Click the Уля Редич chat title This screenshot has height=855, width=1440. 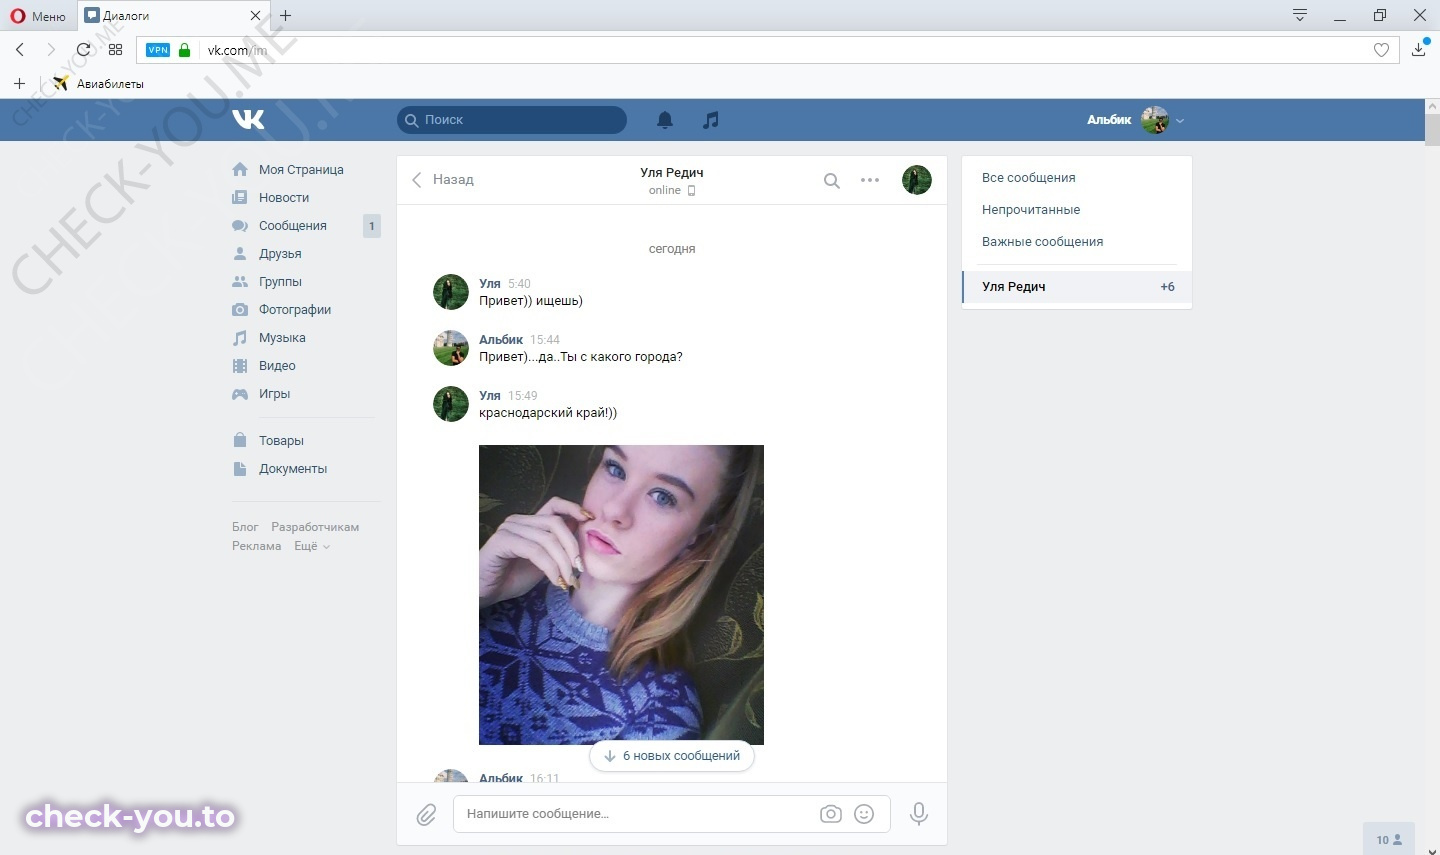coord(672,173)
